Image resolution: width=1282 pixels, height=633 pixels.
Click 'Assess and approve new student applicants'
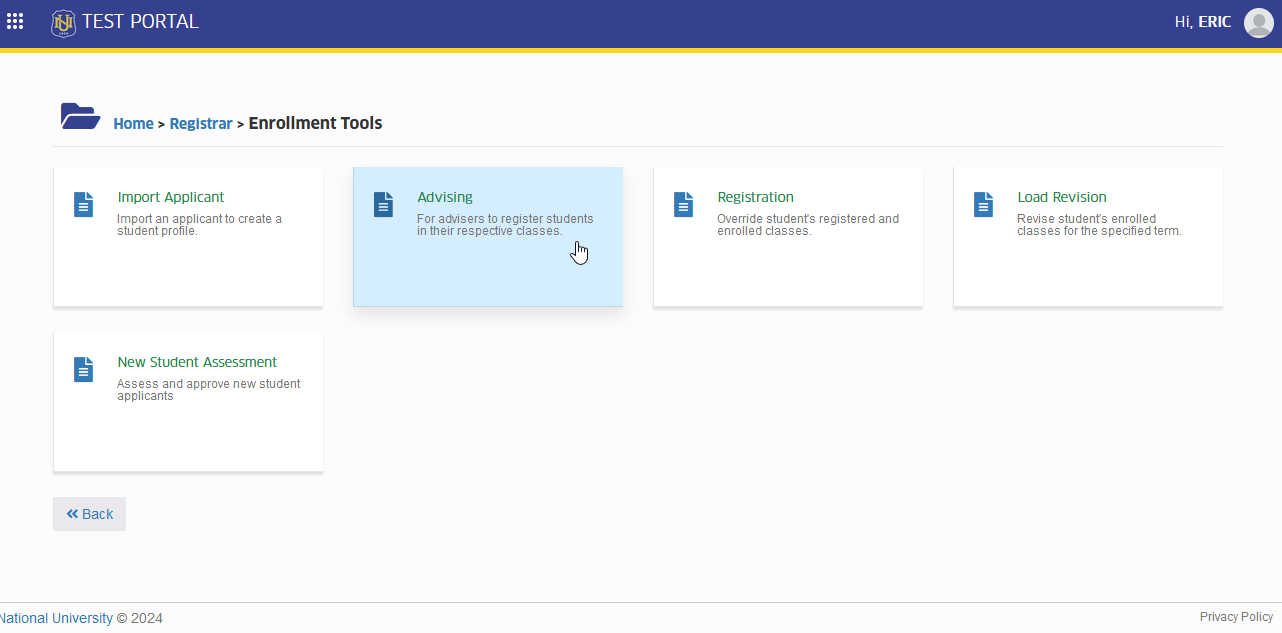point(209,390)
